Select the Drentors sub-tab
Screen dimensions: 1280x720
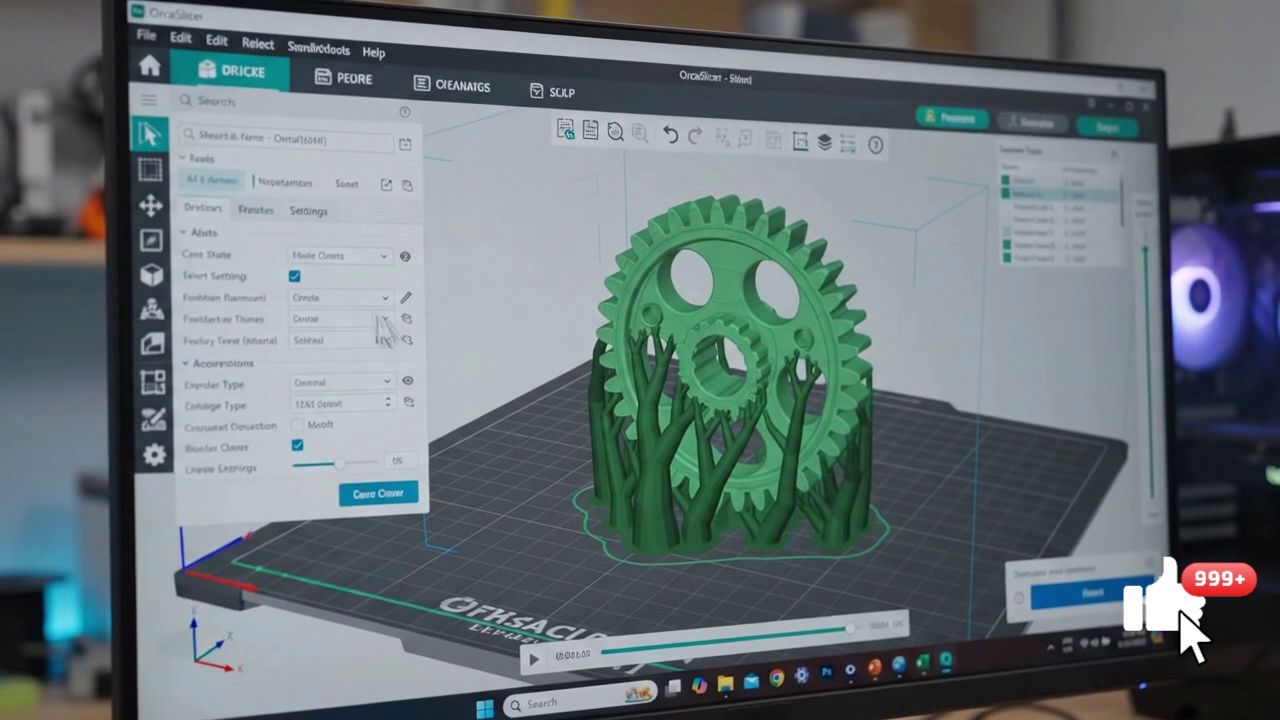coord(203,208)
